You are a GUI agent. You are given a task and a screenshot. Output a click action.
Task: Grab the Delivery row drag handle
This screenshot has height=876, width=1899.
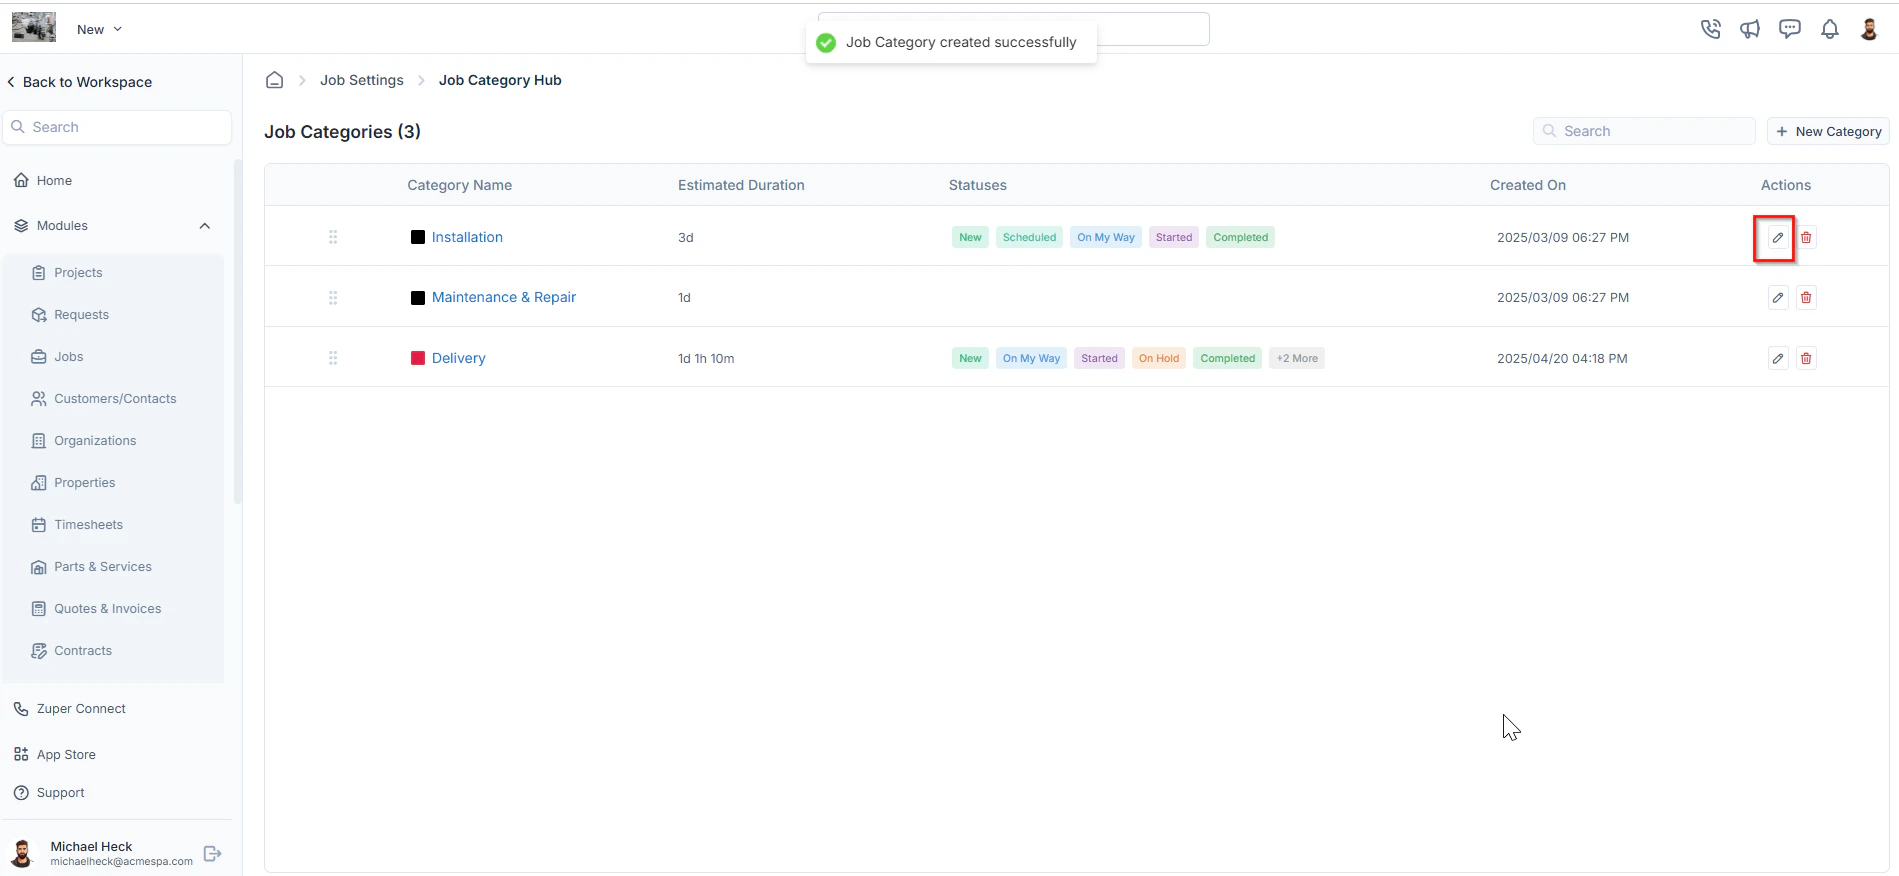[x=333, y=358]
